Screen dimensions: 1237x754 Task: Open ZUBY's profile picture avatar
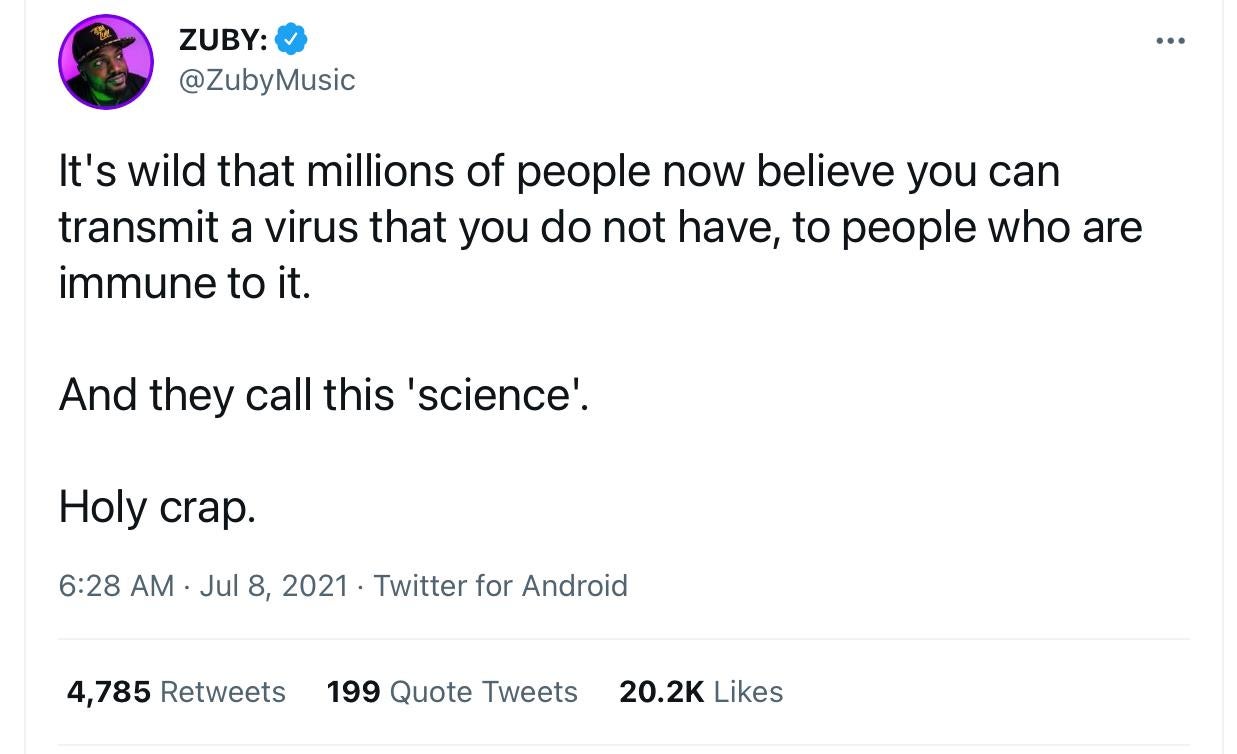click(x=106, y=62)
